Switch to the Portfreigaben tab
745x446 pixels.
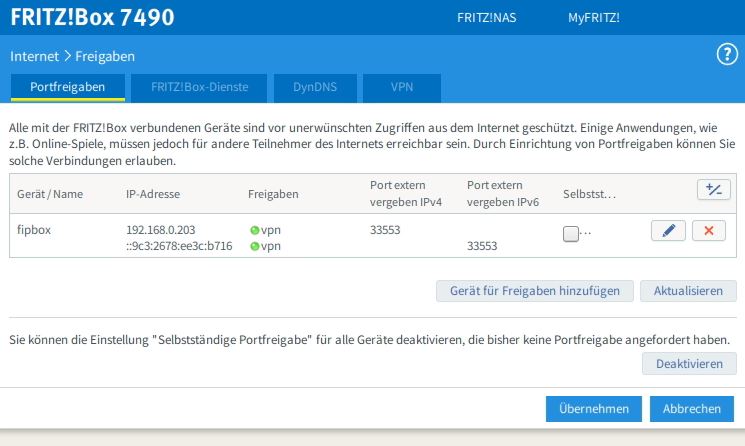68,87
